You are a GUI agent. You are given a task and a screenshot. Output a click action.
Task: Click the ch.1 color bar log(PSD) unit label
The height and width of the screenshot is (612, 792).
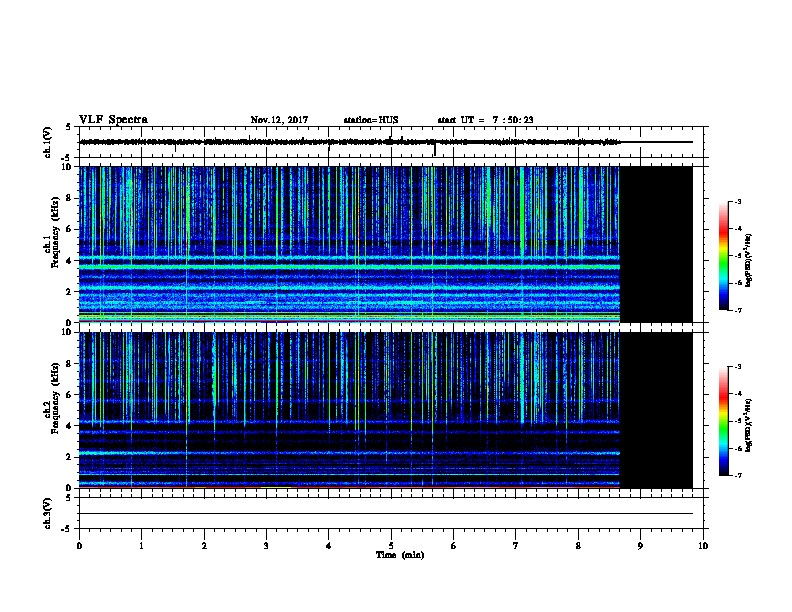pyautogui.click(x=749, y=261)
